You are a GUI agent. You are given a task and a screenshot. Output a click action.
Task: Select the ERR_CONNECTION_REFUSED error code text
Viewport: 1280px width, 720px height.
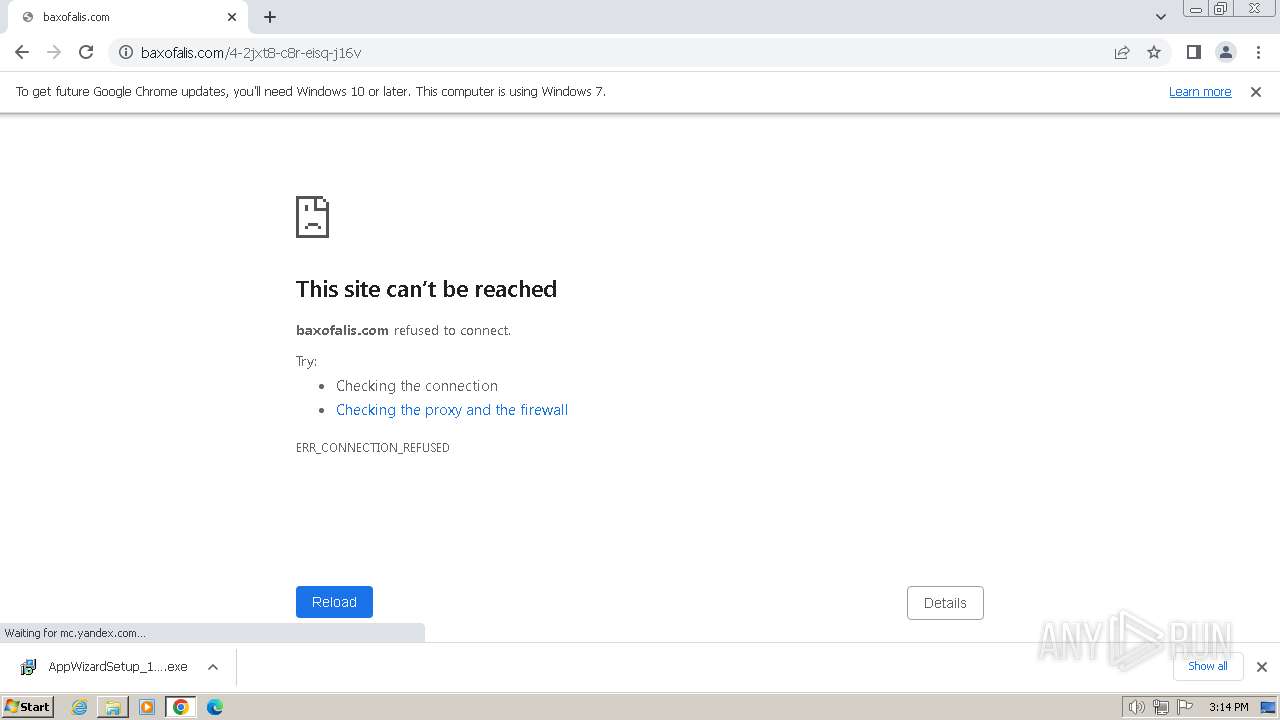coord(372,448)
